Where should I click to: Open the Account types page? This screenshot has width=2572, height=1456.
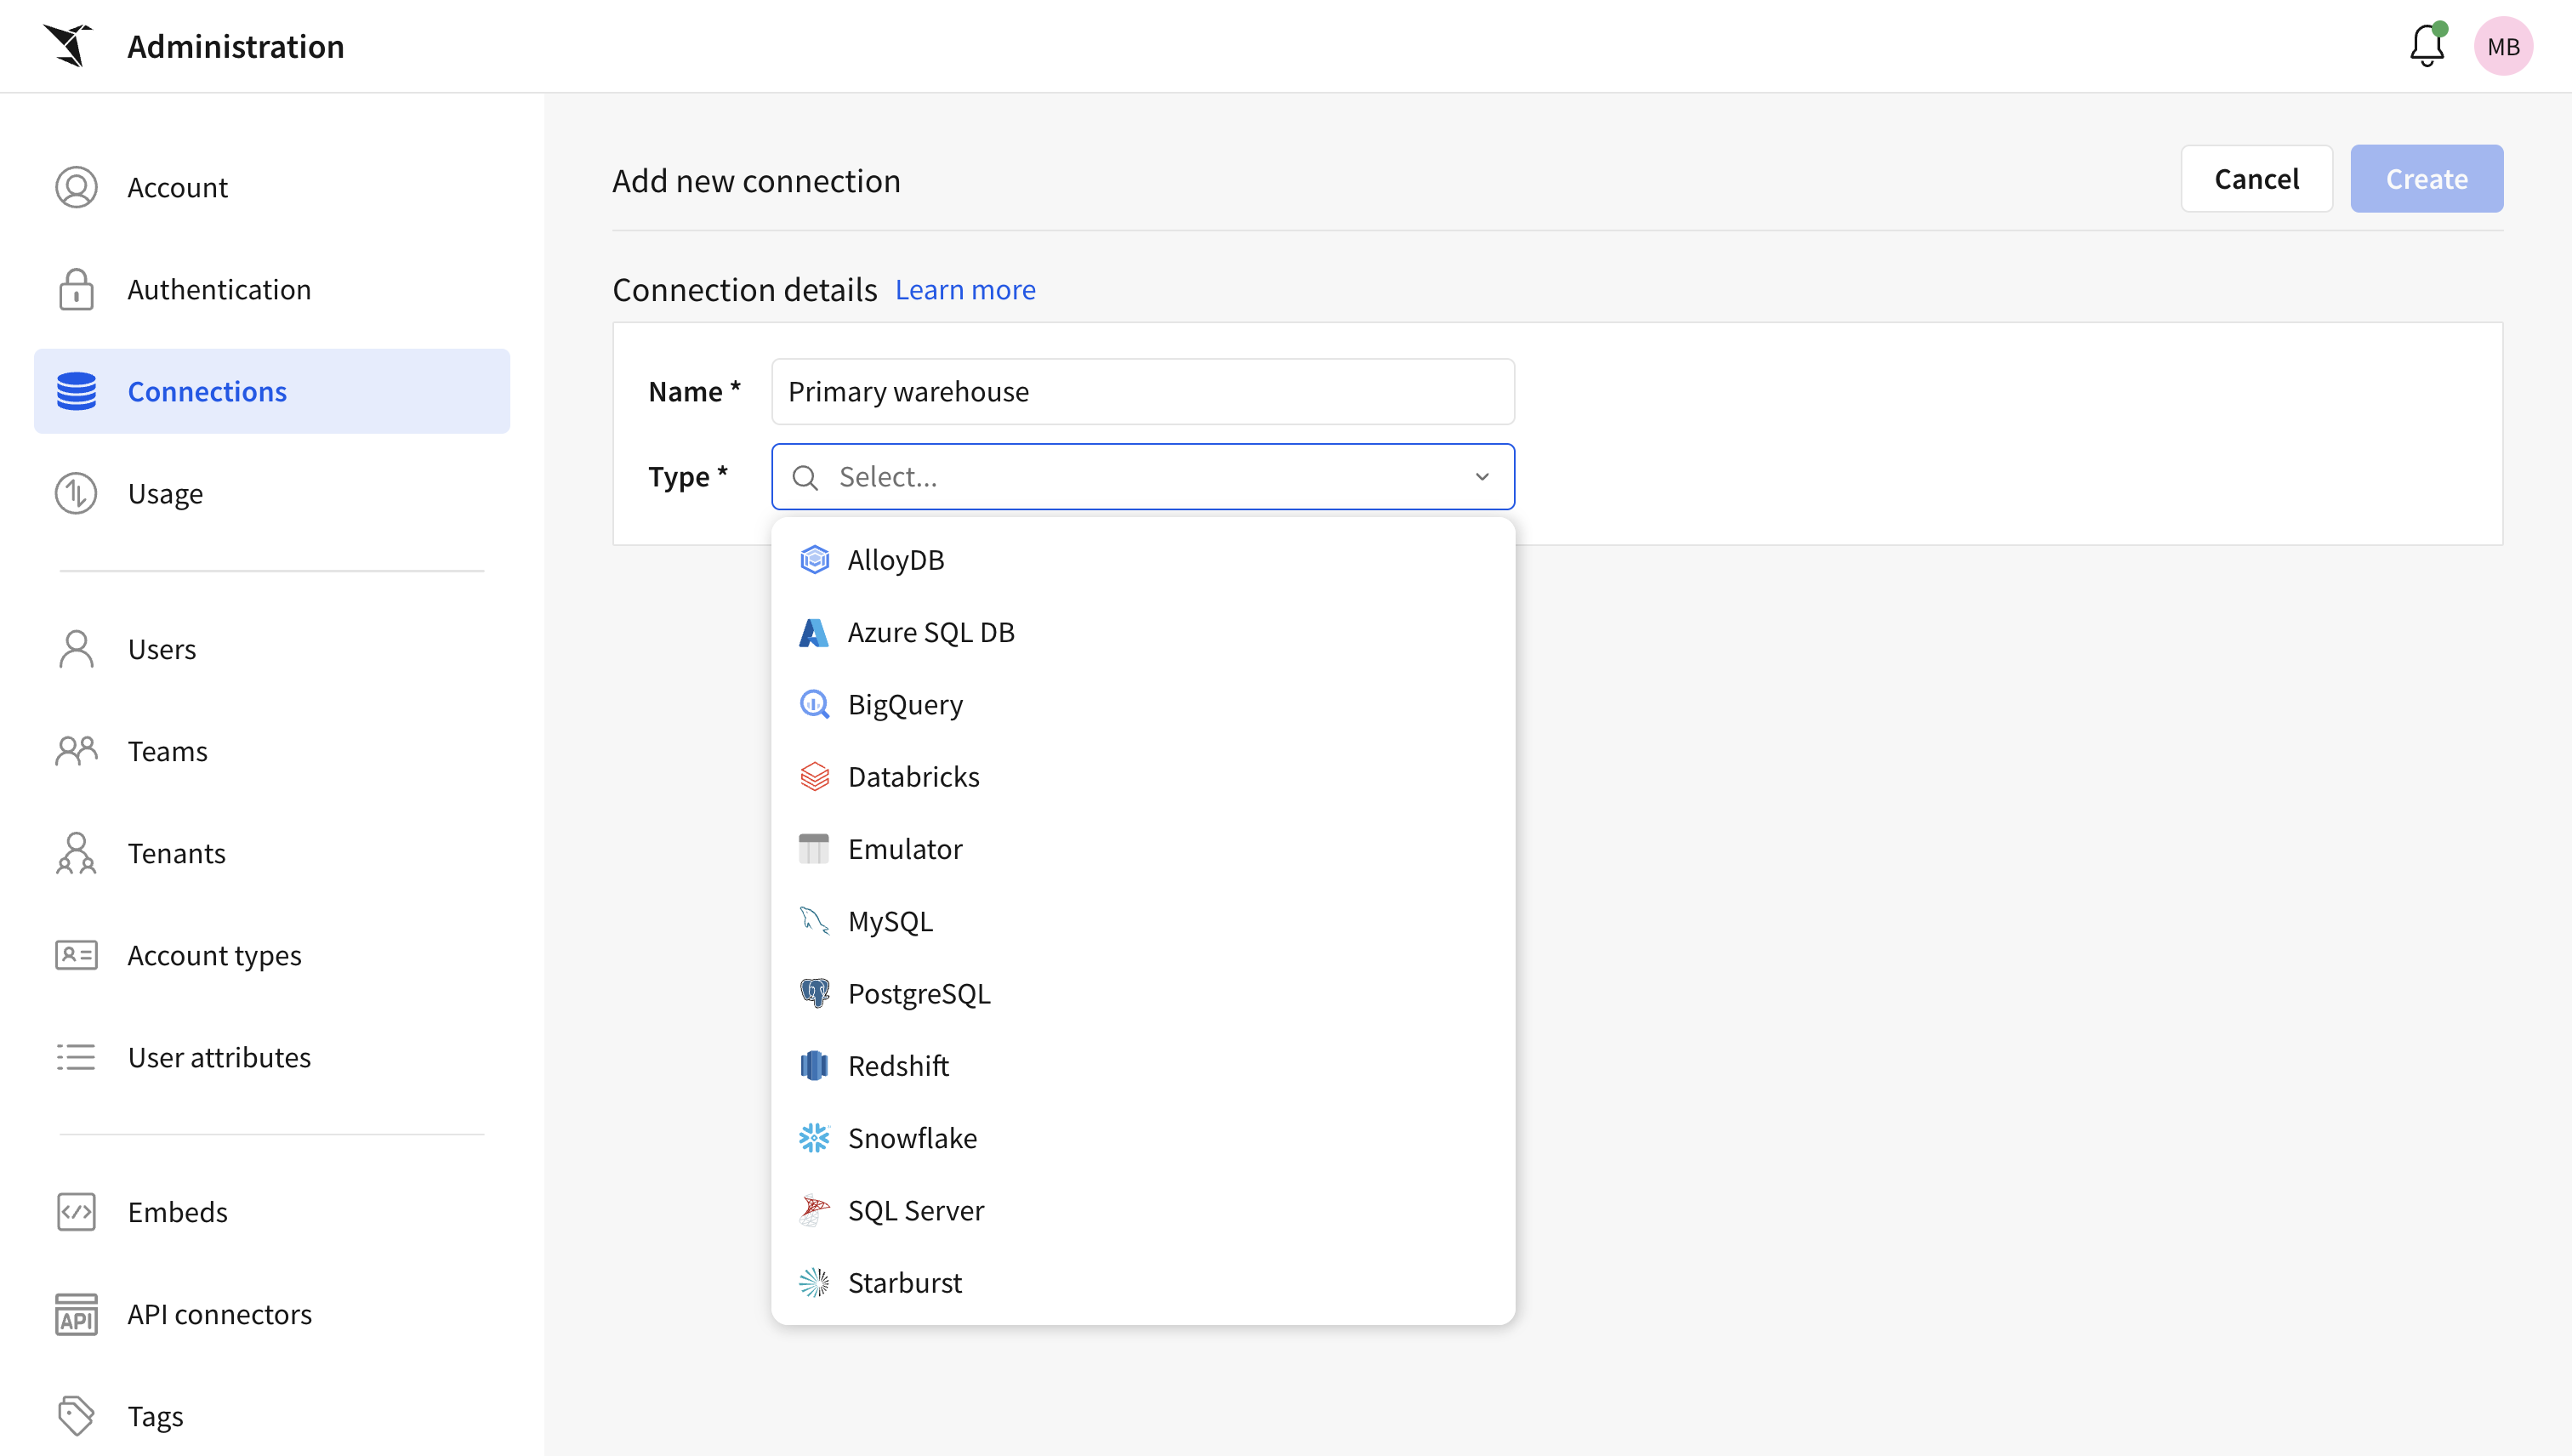click(214, 955)
